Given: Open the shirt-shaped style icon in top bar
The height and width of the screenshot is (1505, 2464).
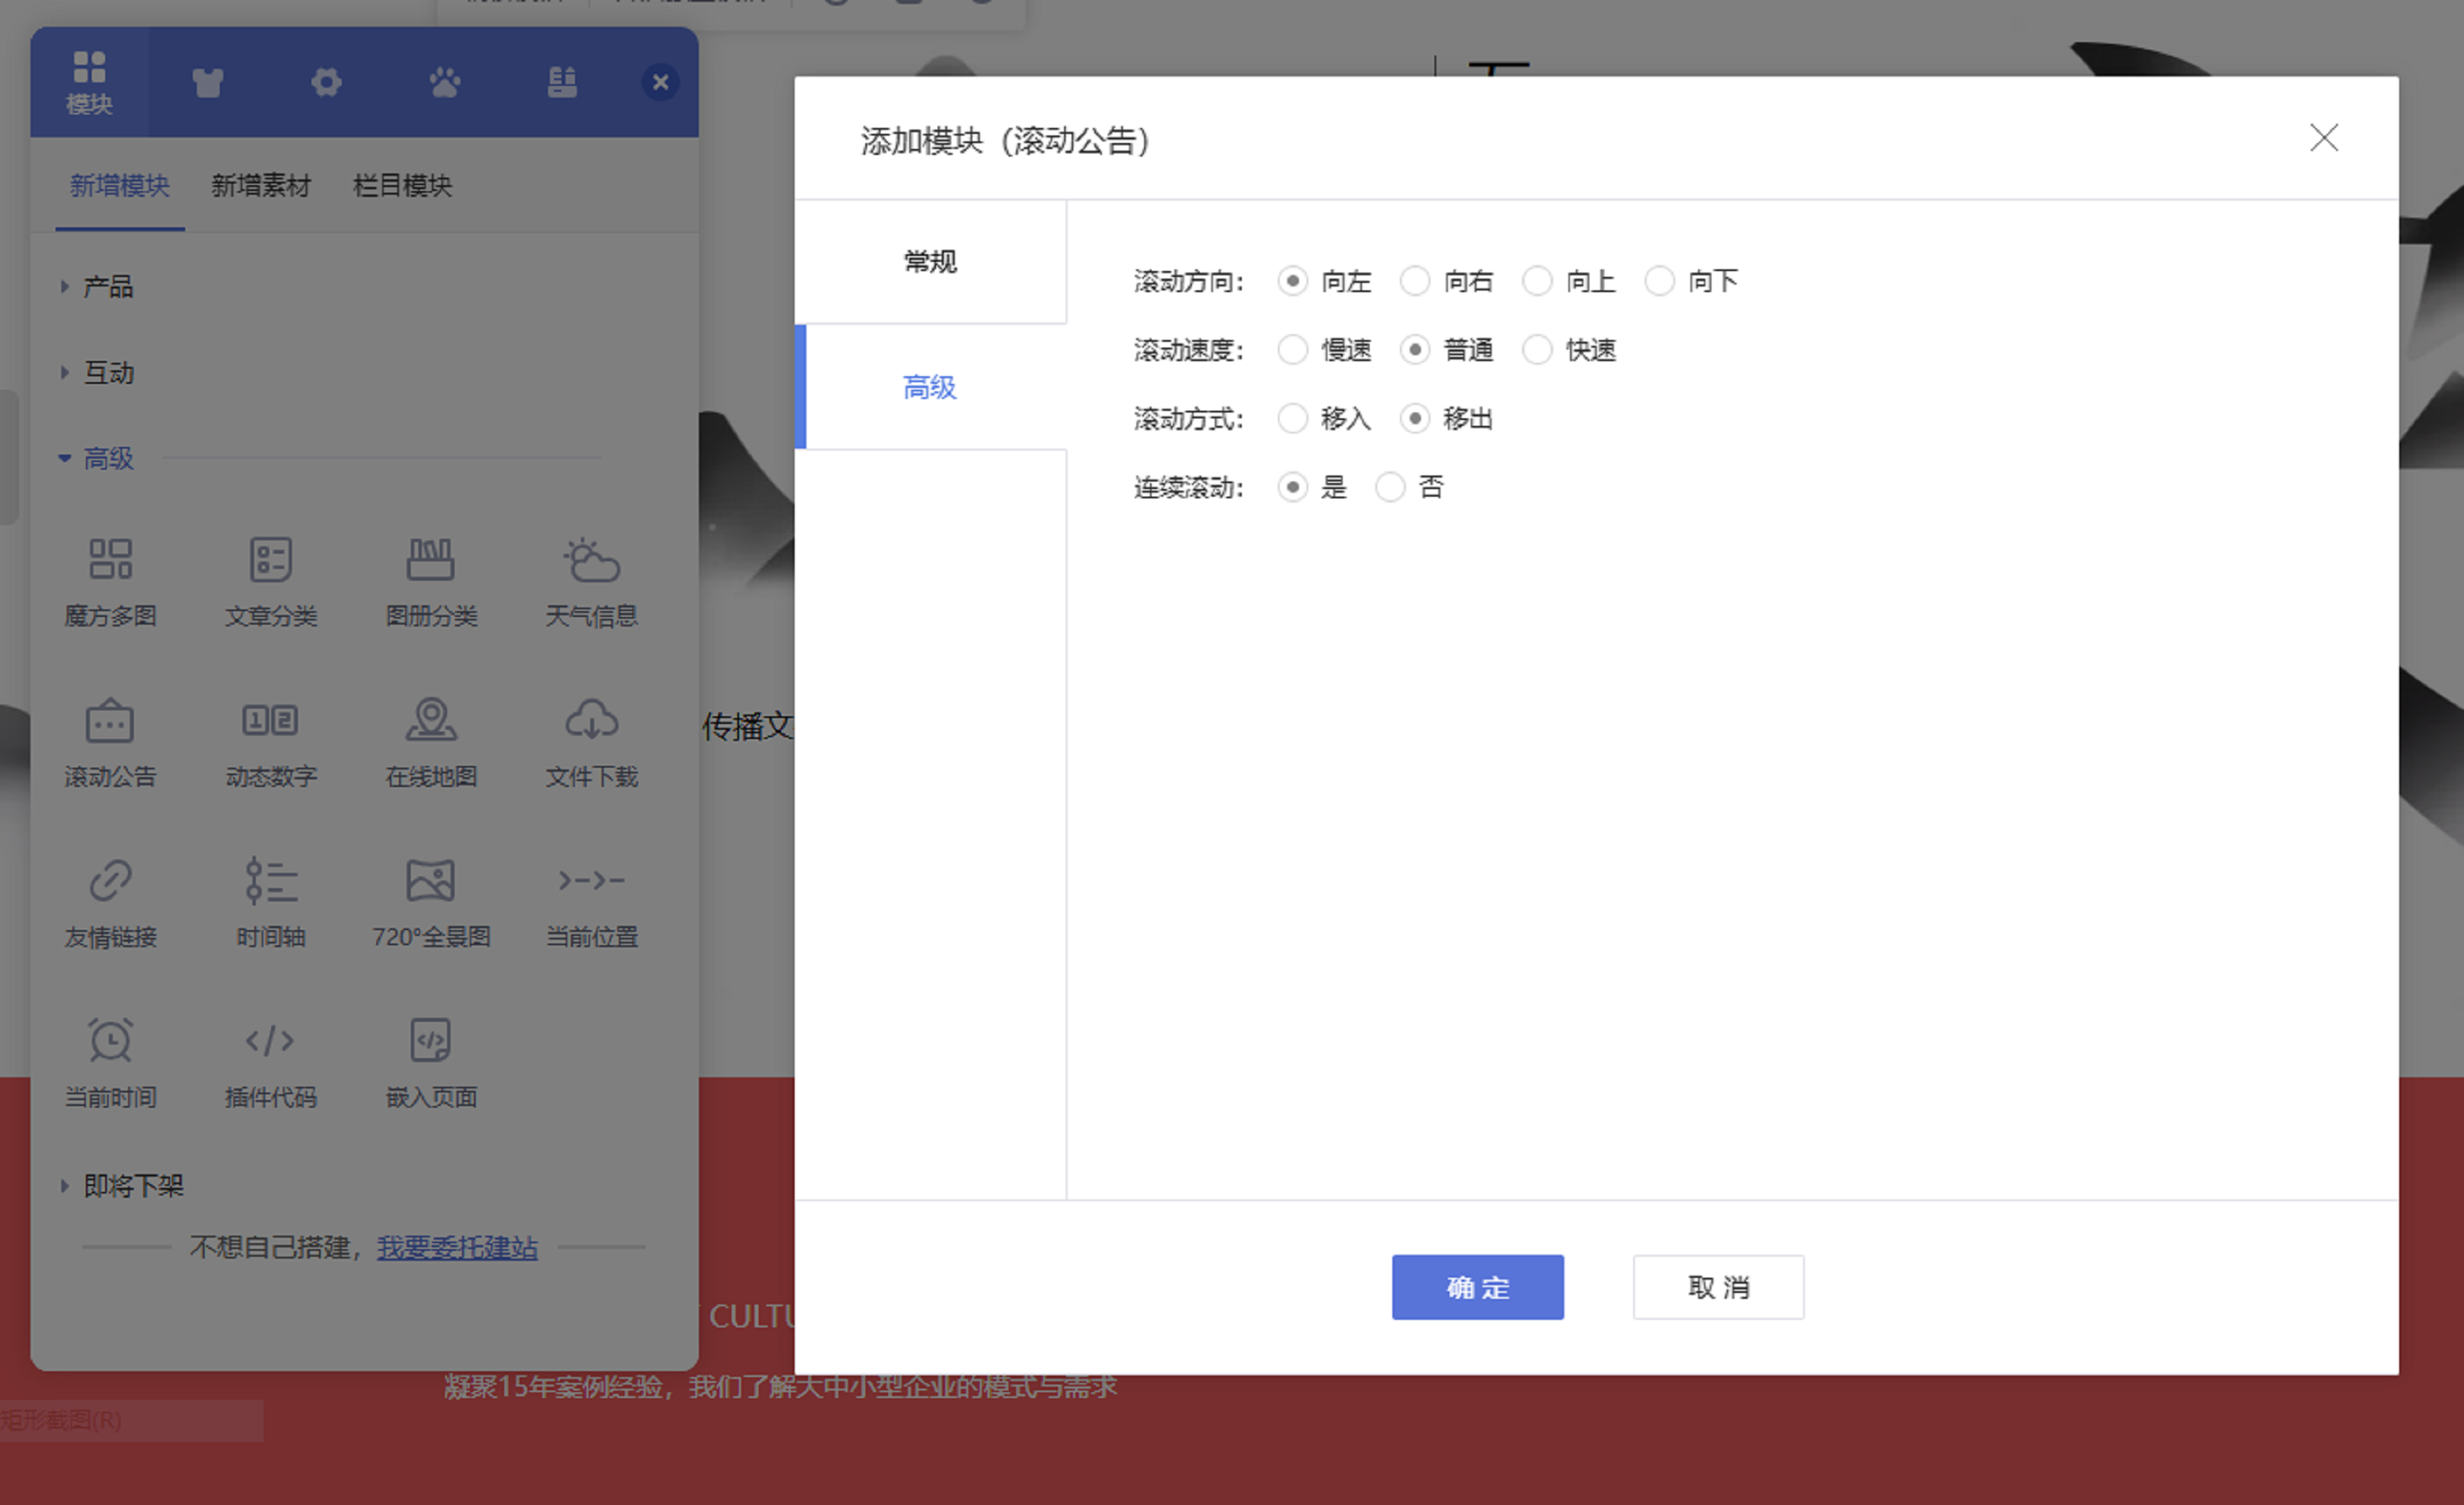Looking at the screenshot, I should [x=208, y=82].
